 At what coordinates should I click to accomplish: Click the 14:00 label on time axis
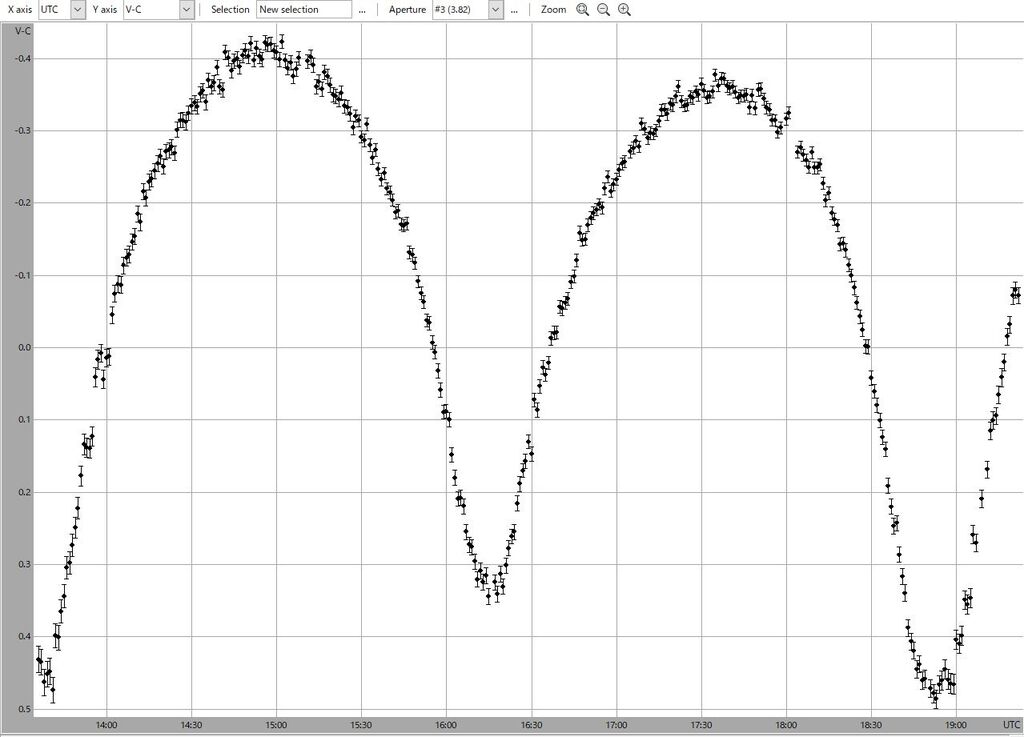[x=106, y=725]
